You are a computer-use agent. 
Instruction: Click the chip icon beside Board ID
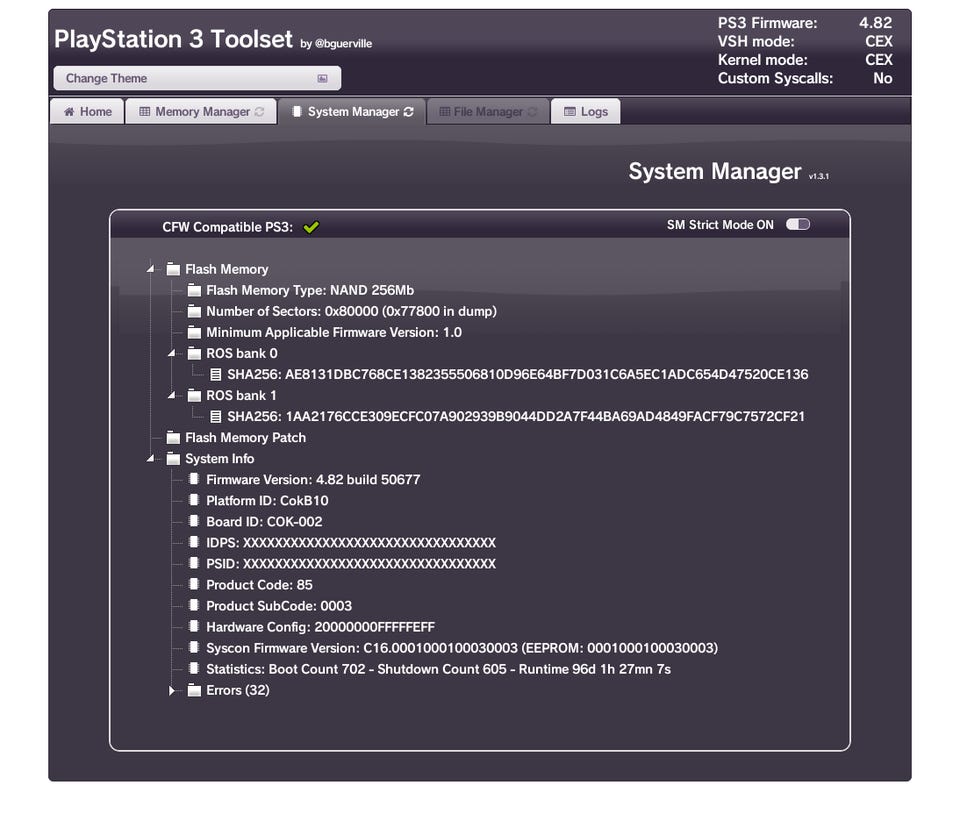click(x=194, y=522)
